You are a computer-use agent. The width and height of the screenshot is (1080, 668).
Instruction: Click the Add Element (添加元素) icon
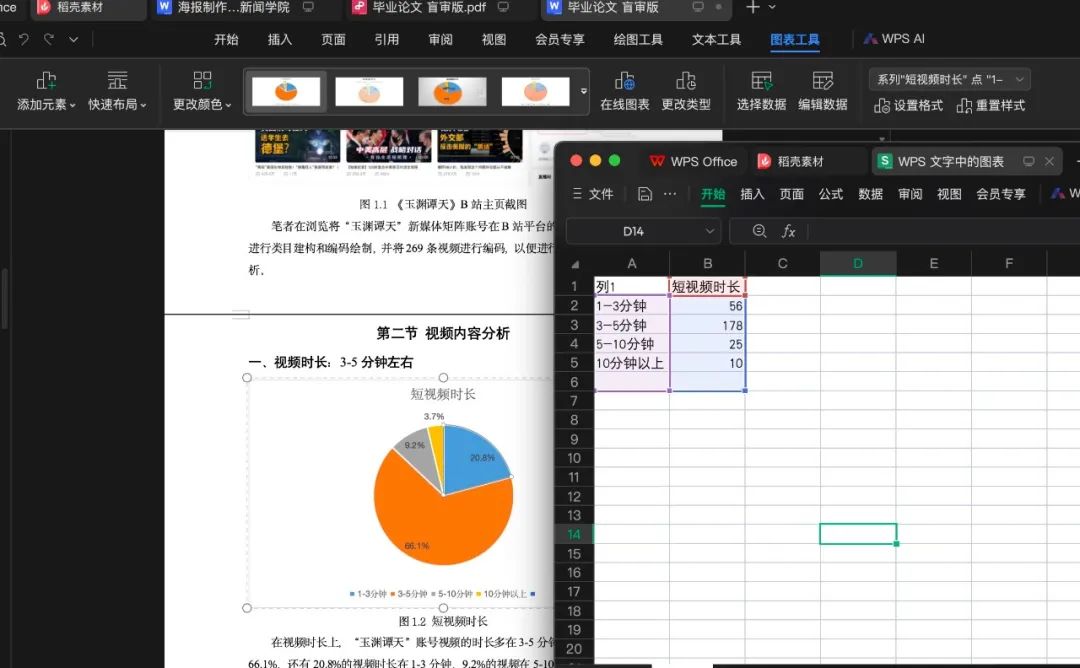pos(46,81)
